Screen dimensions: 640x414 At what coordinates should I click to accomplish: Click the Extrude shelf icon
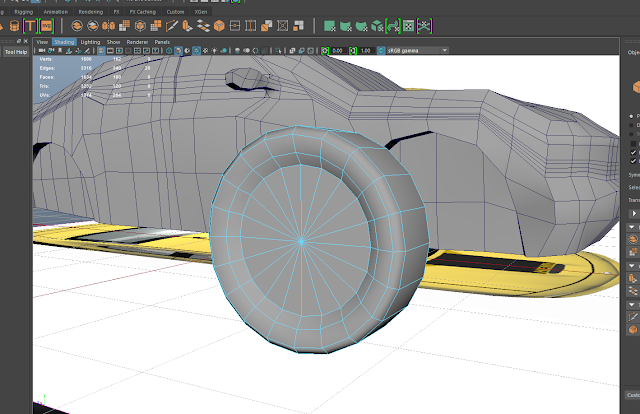[x=187, y=26]
